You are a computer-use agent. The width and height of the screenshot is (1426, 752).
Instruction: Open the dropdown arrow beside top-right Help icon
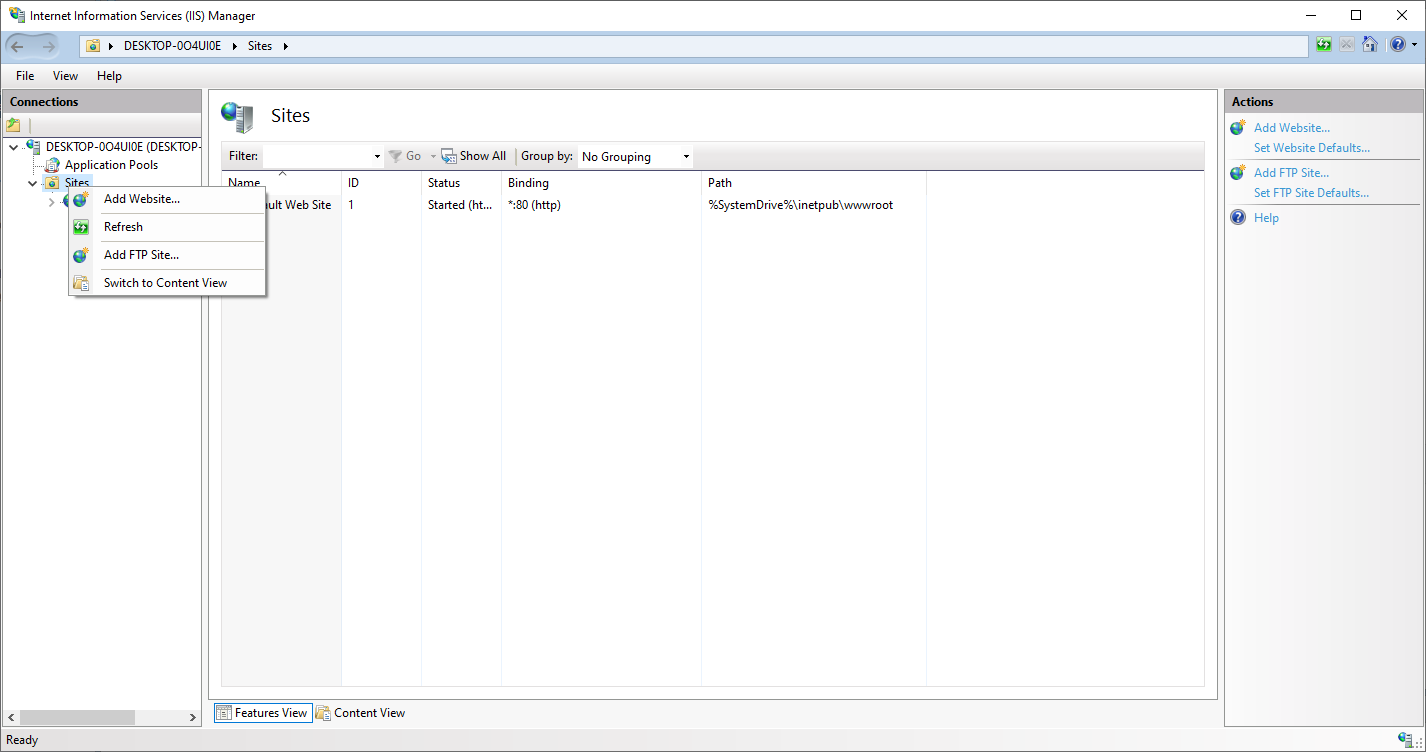click(1414, 46)
